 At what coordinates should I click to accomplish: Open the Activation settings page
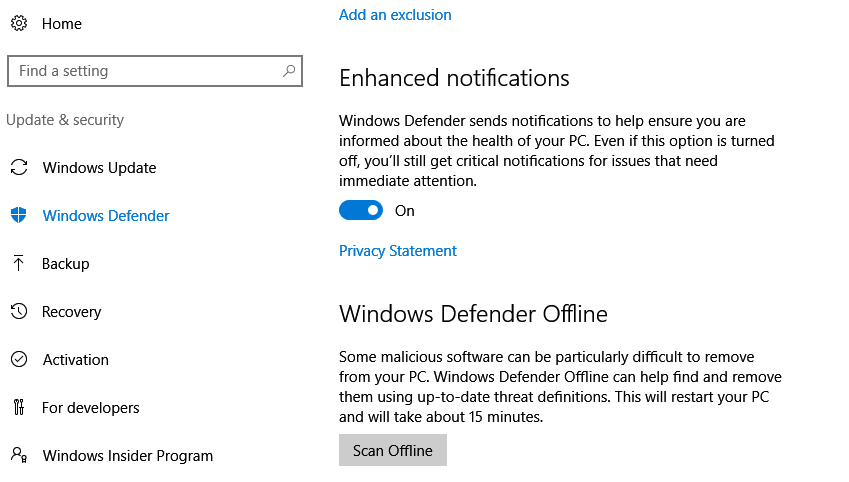76,360
